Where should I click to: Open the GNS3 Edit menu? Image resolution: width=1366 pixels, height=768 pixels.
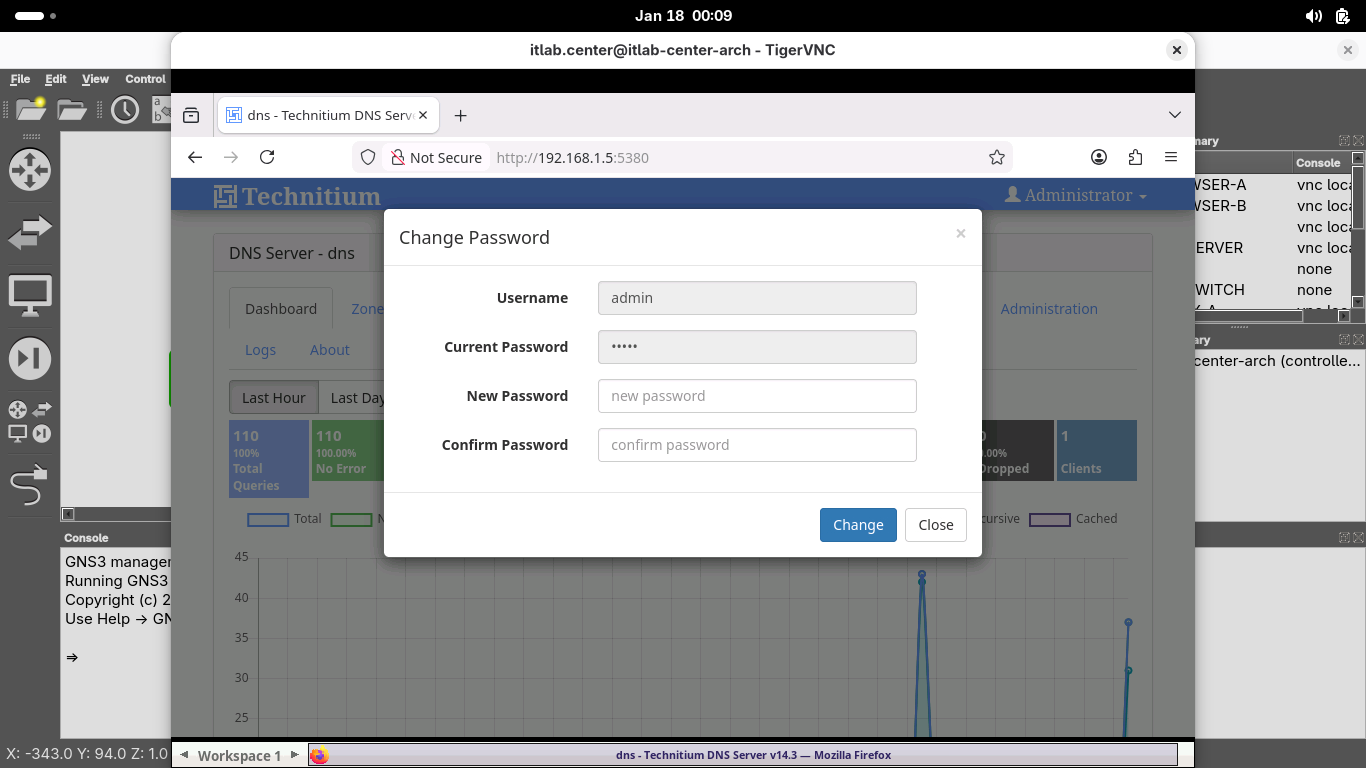pyautogui.click(x=56, y=79)
